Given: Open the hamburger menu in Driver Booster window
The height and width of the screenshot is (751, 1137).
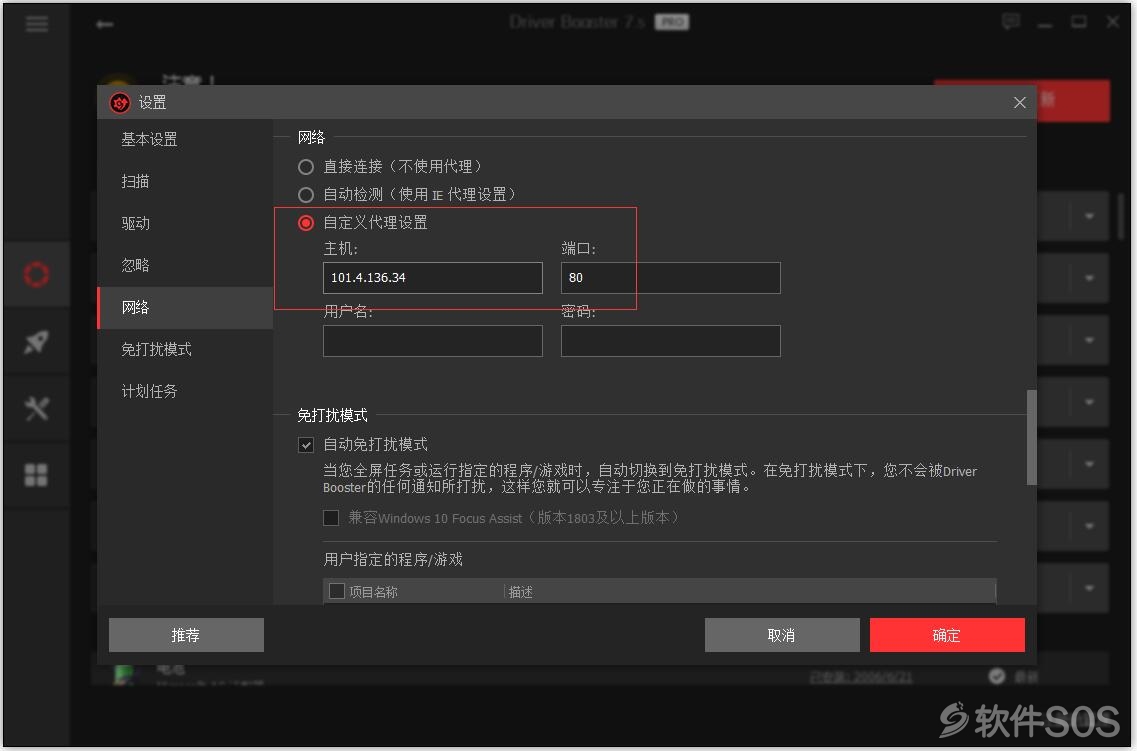Looking at the screenshot, I should (36, 24).
